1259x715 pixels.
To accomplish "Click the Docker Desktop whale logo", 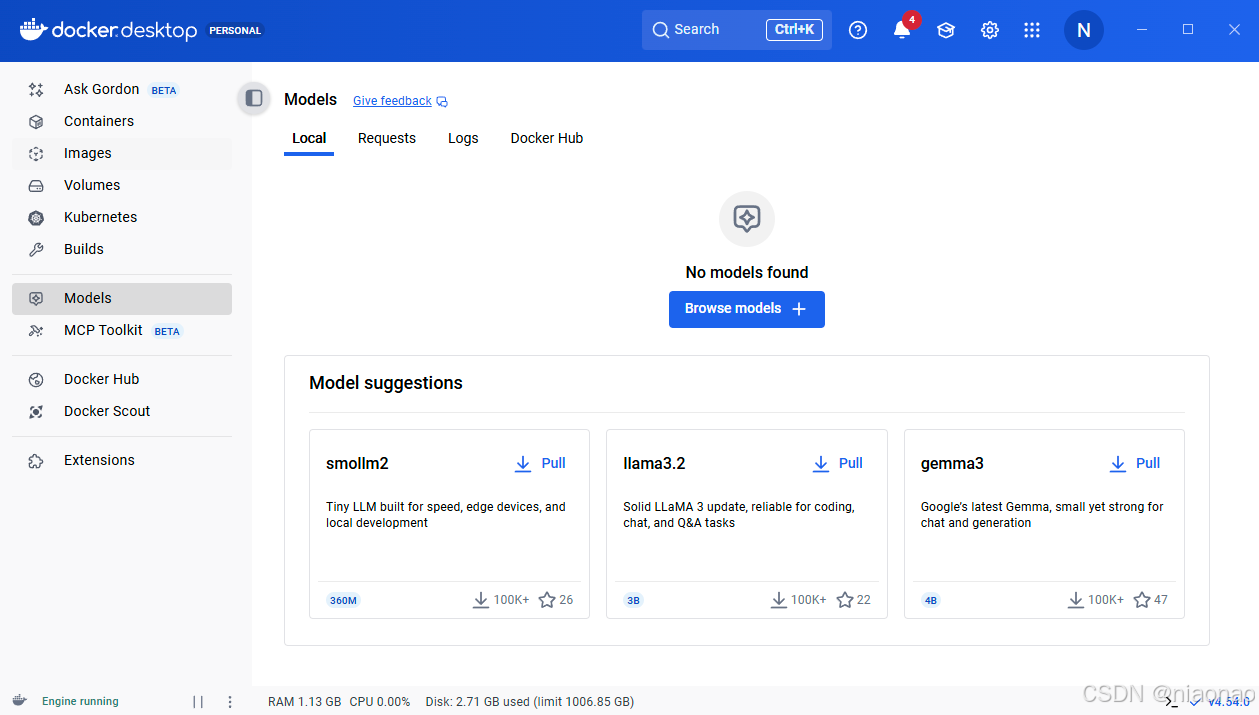I will click(x=32, y=28).
